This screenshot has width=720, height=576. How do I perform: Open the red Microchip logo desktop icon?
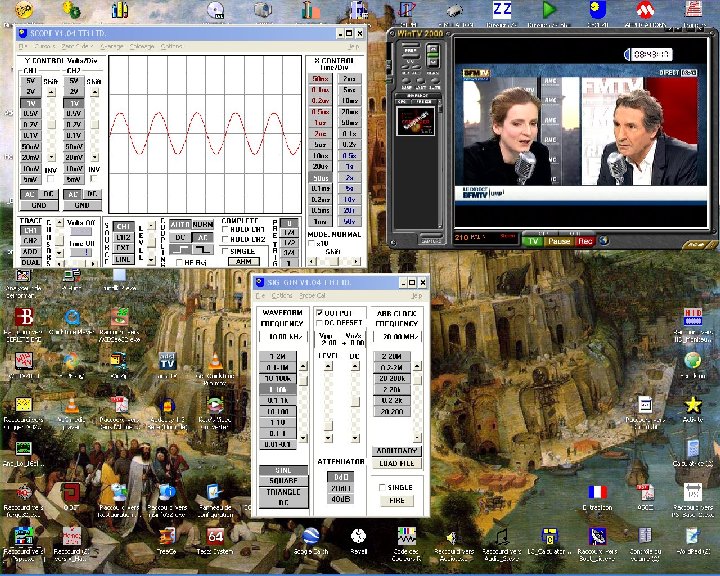(x=645, y=10)
